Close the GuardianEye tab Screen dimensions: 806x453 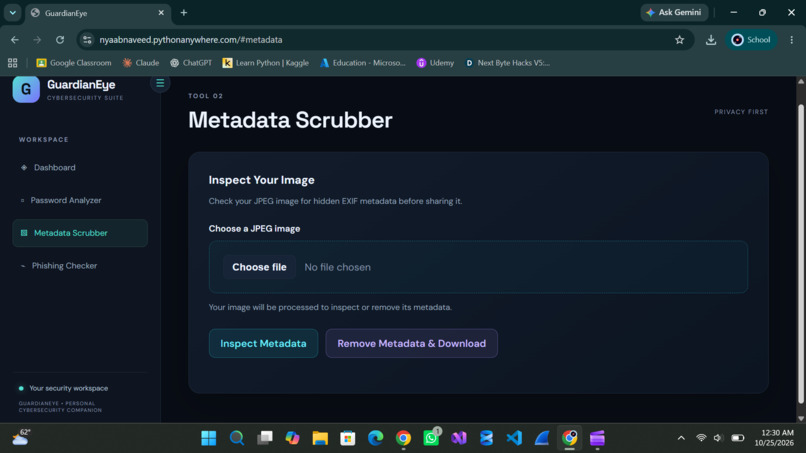pos(161,12)
